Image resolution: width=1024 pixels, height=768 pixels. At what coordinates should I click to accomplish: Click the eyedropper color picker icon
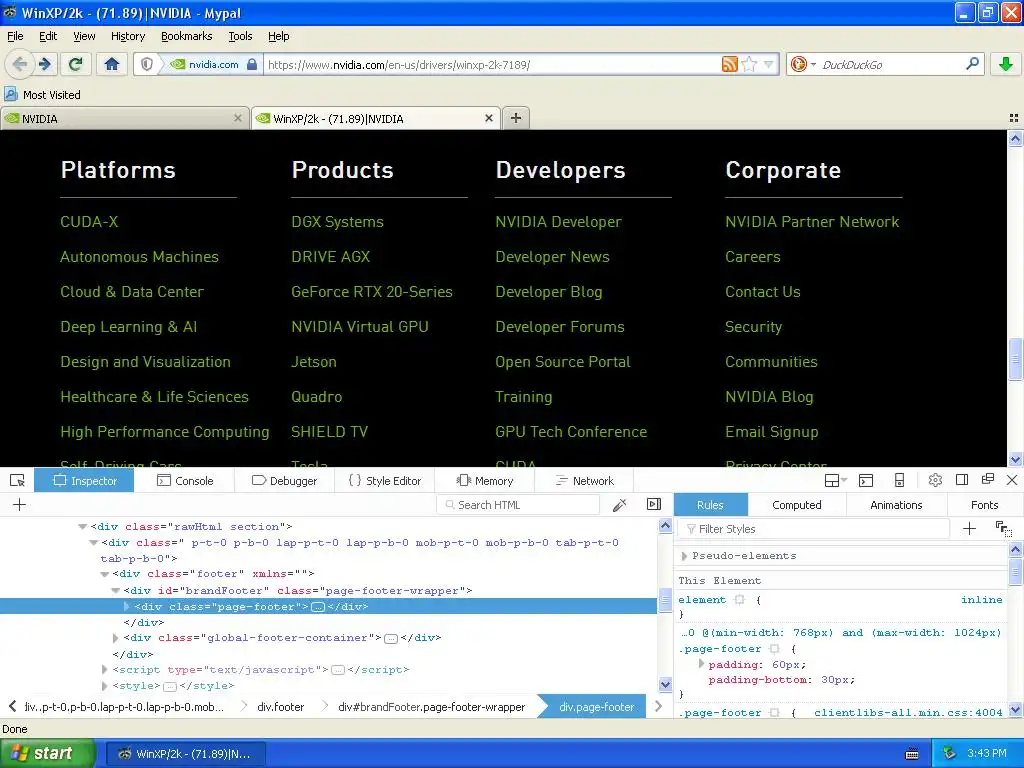[620, 505]
